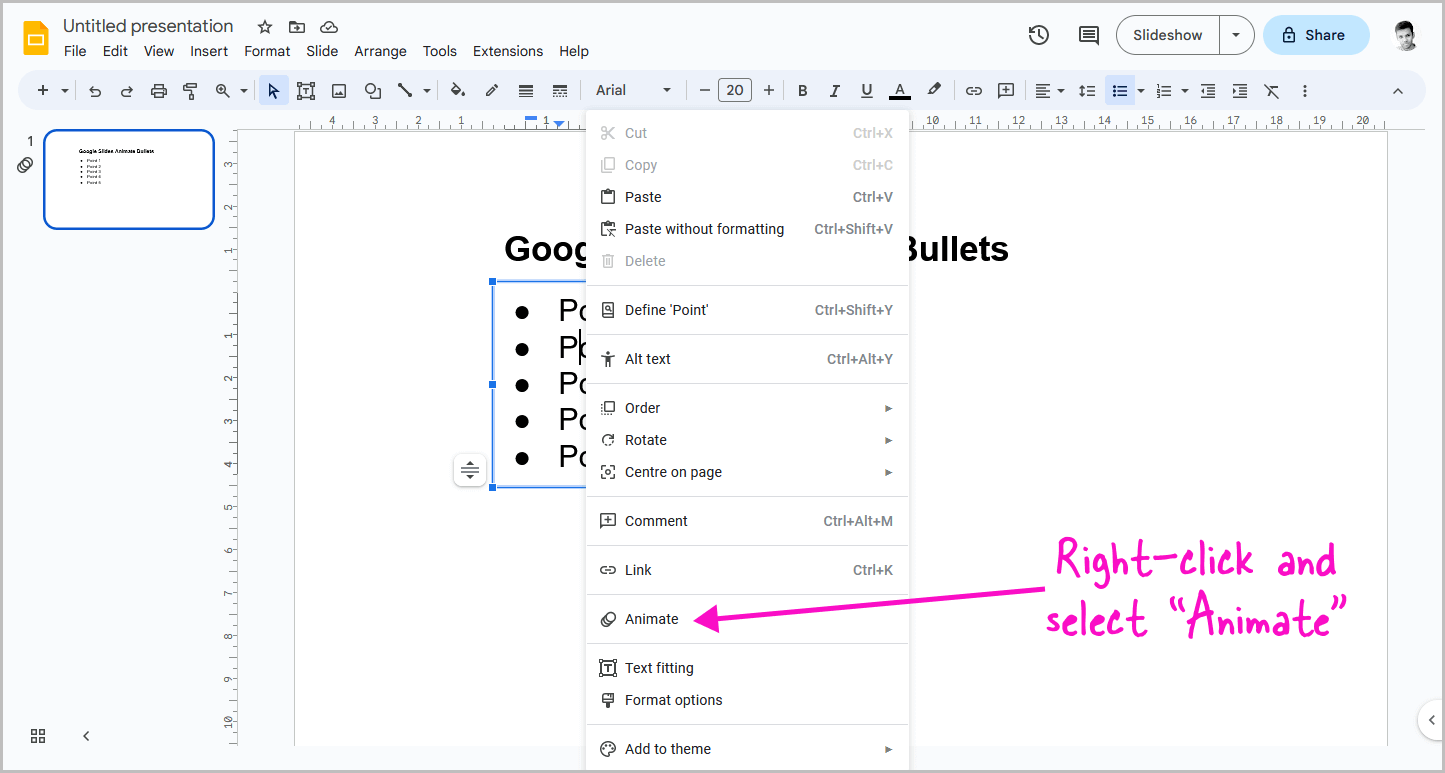Screen dimensions: 1445x773
Task: Open the Extensions menu
Action: (x=508, y=51)
